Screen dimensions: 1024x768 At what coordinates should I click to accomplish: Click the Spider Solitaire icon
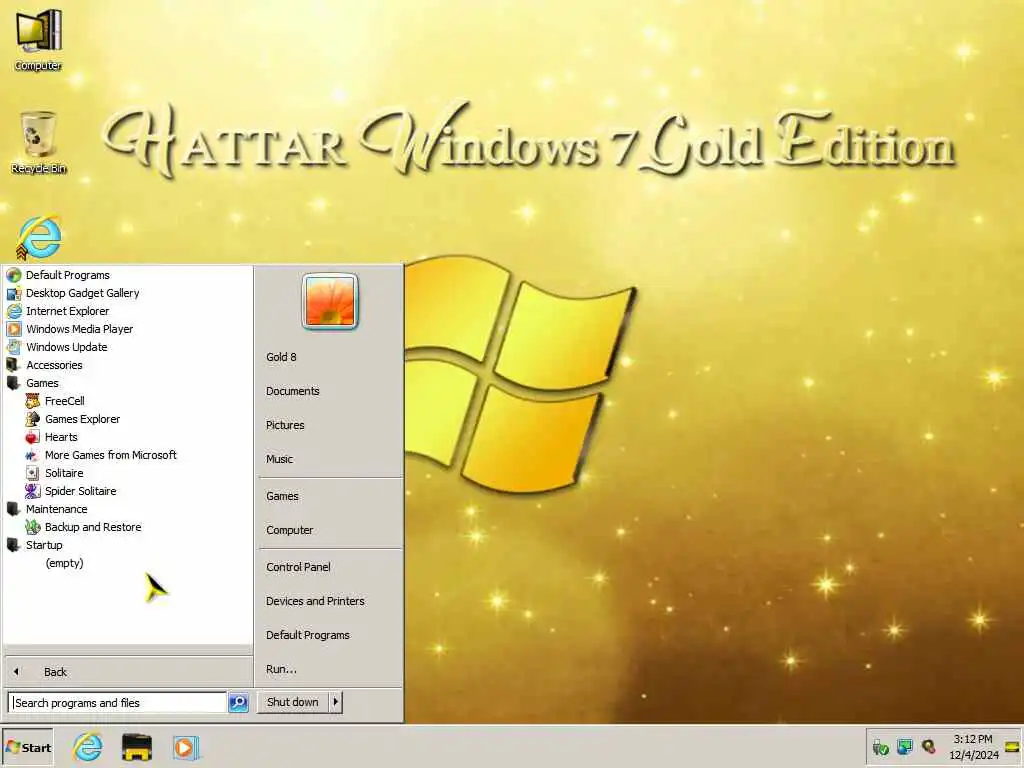pyautogui.click(x=32, y=491)
